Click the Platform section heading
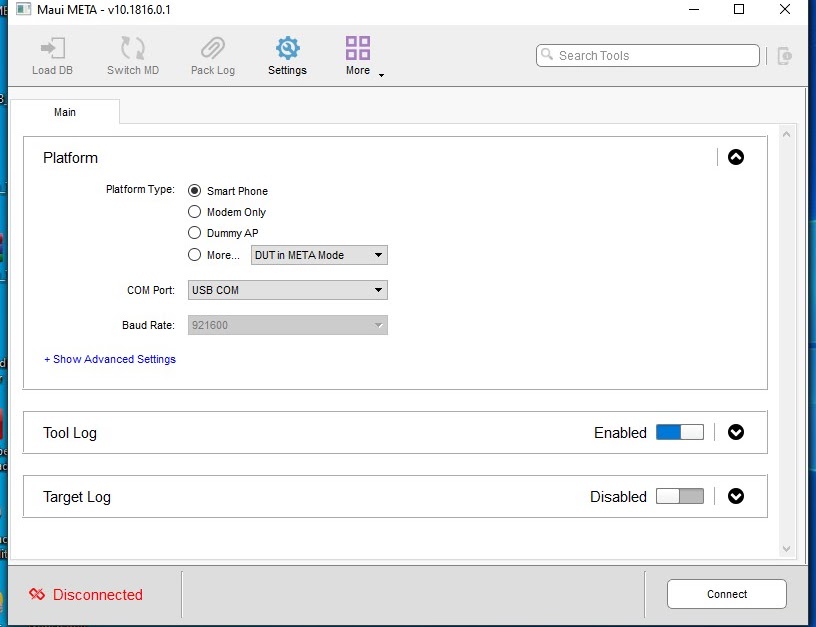816x627 pixels. (70, 158)
